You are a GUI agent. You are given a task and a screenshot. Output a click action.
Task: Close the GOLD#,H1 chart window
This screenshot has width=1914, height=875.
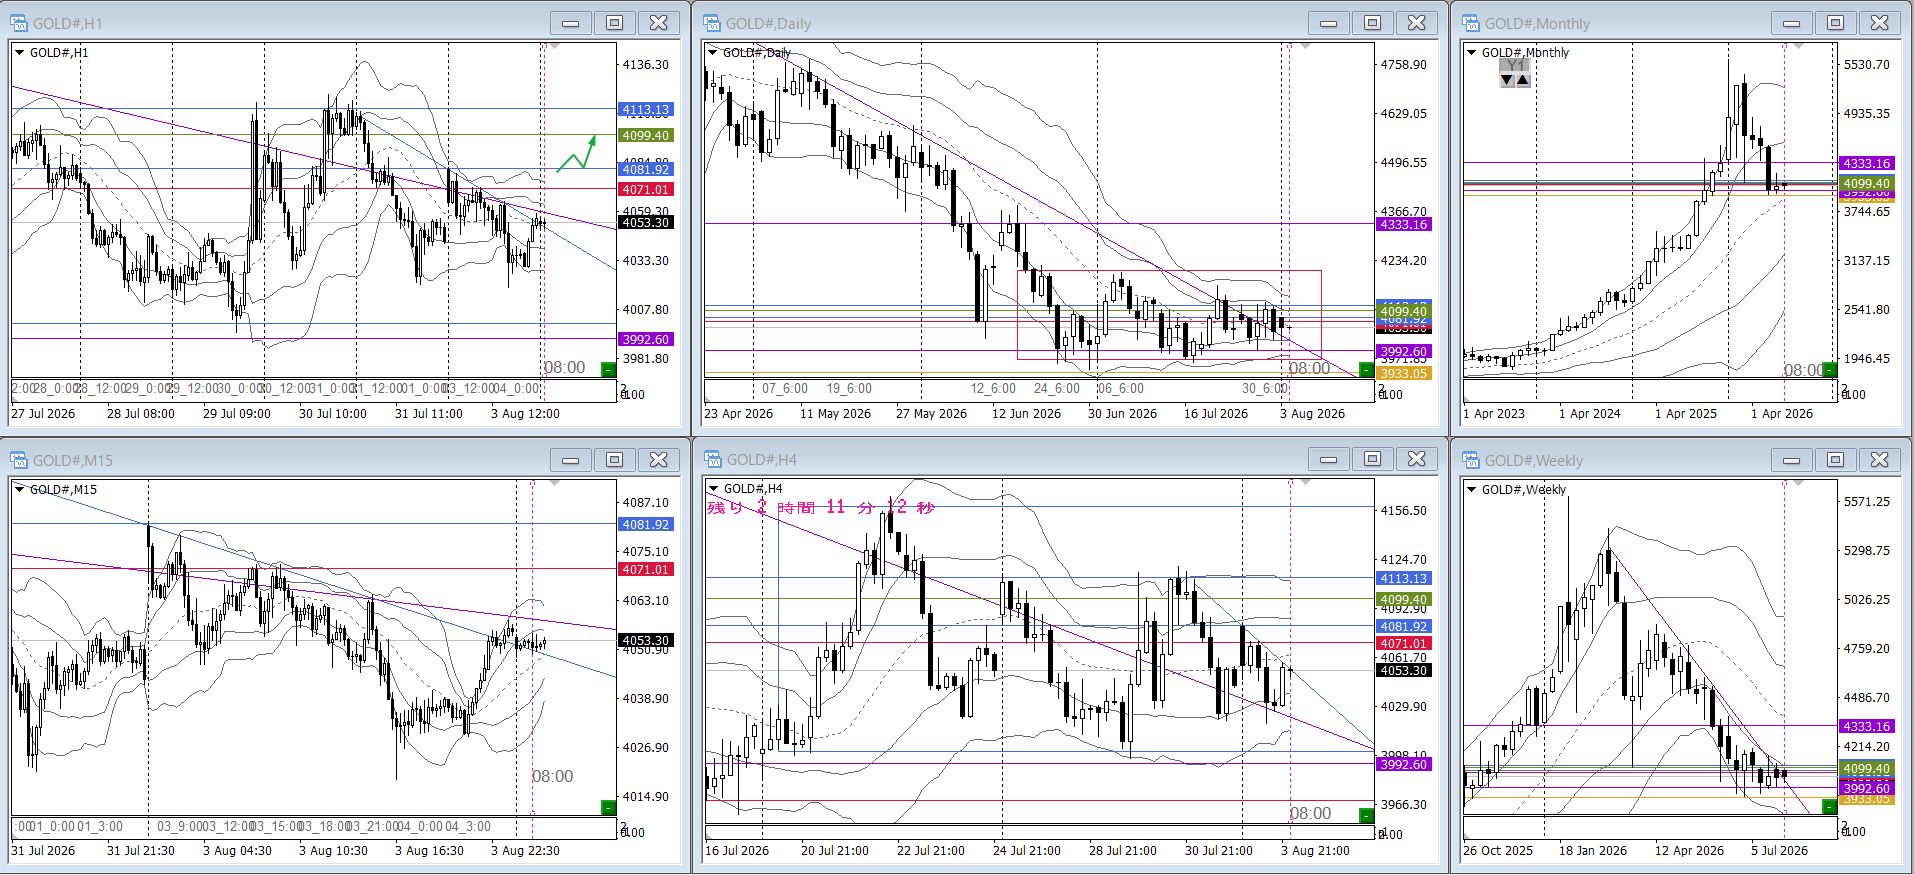click(x=659, y=23)
